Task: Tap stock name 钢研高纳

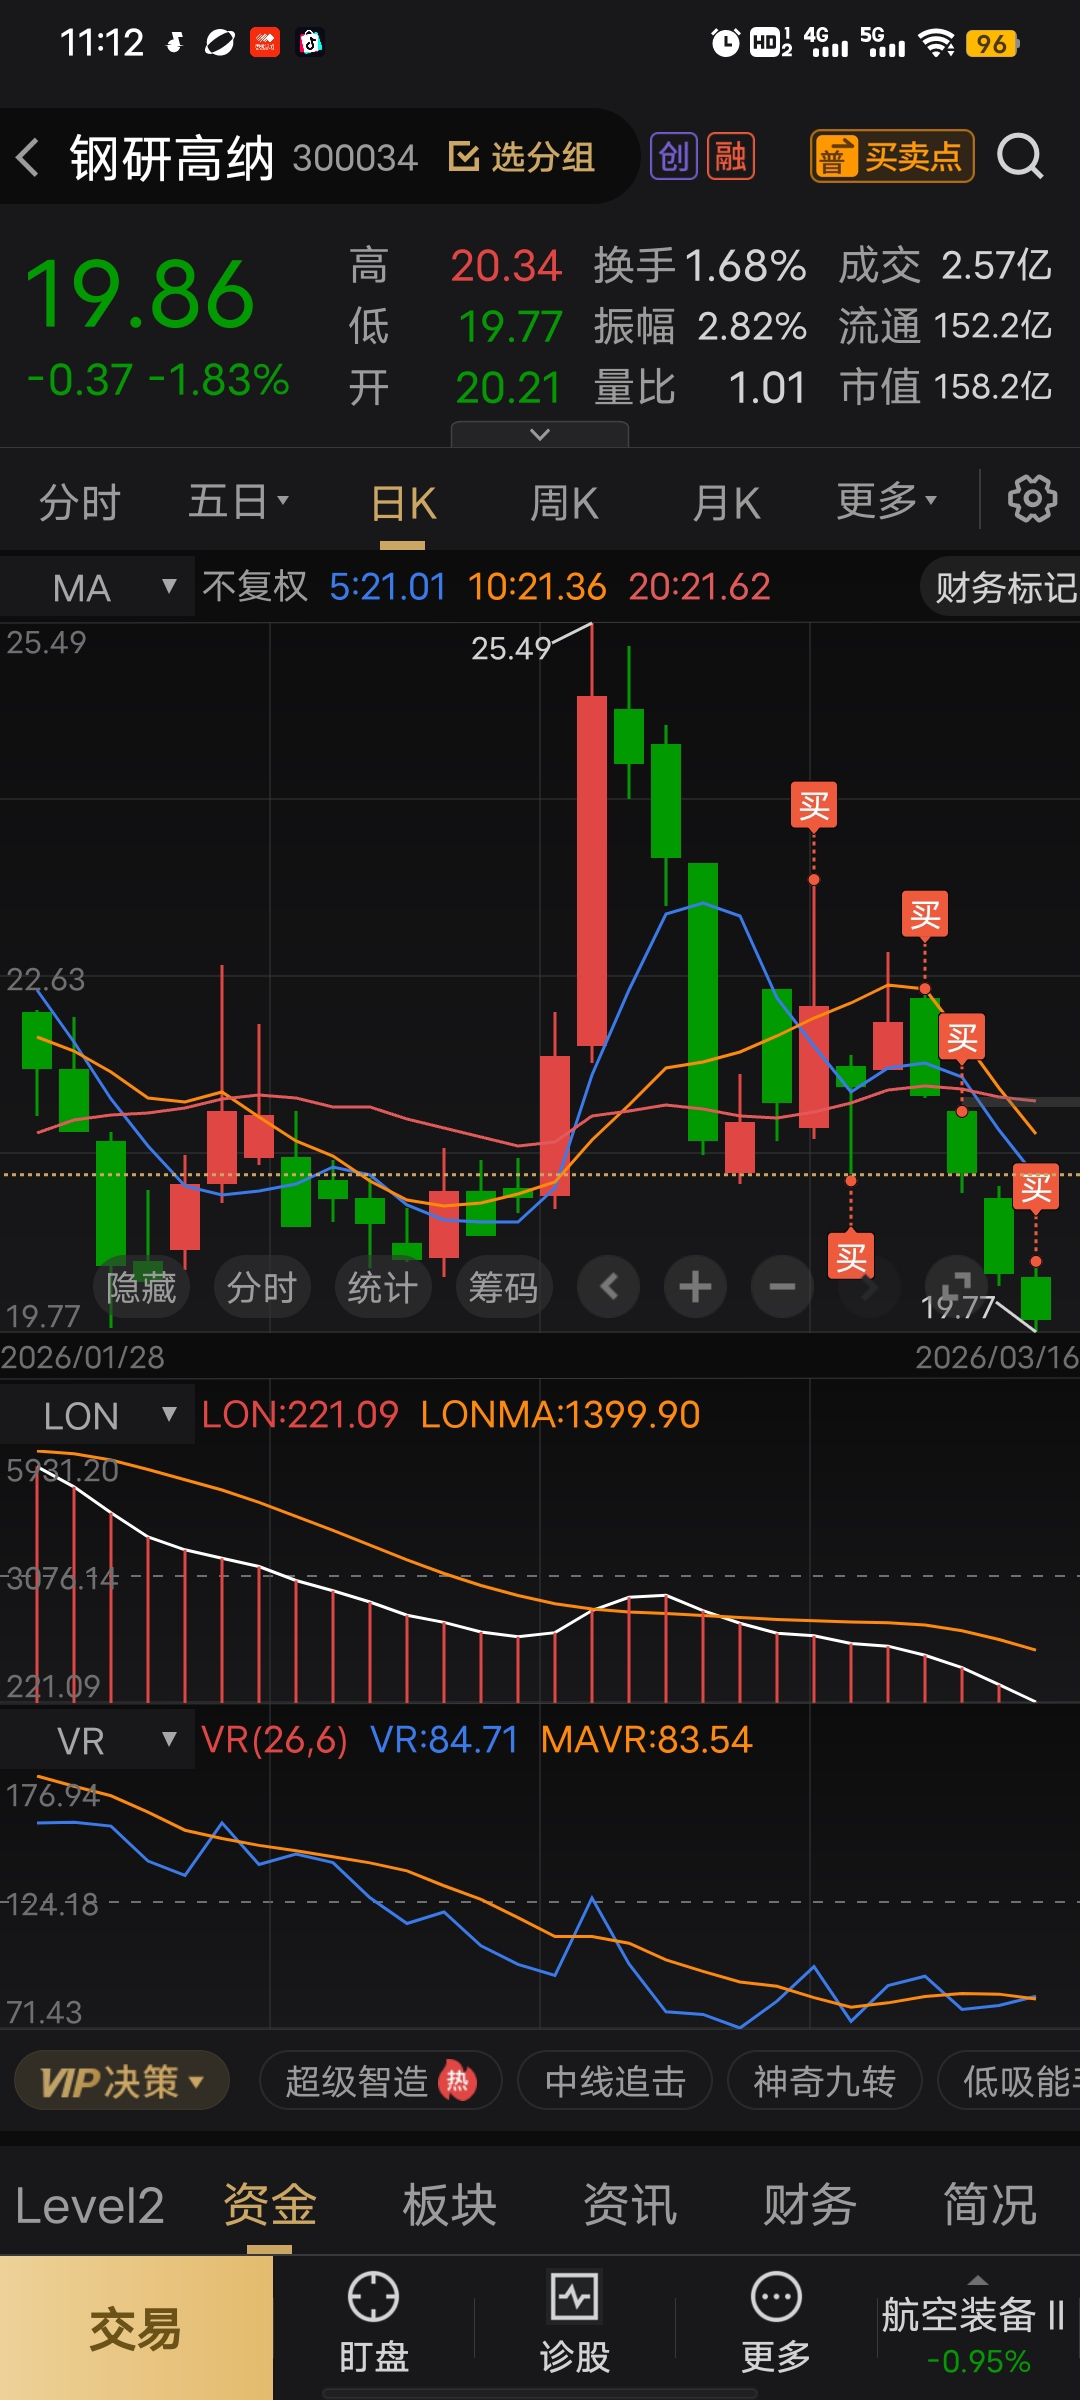Action: 171,158
